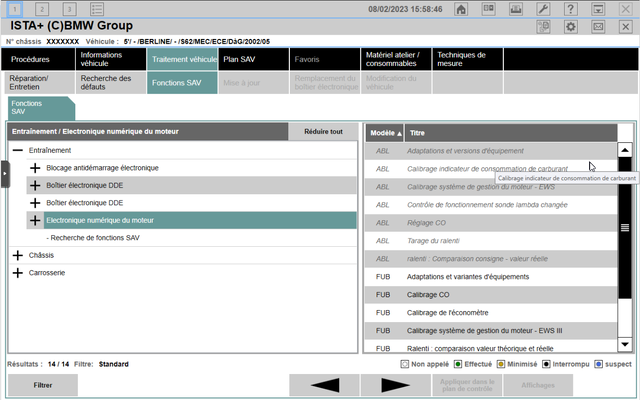Expand the second Boîtier électronique DDE node
The height and width of the screenshot is (400, 640).
tap(35, 203)
